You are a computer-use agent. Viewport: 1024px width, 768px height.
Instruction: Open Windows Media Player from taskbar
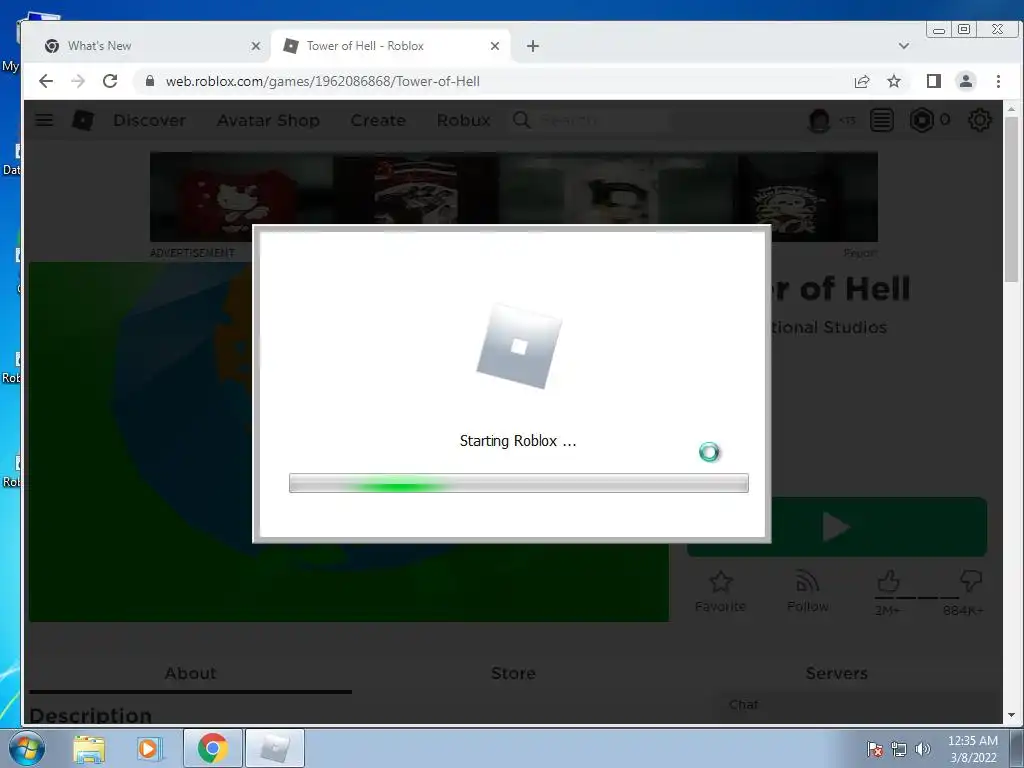149,748
